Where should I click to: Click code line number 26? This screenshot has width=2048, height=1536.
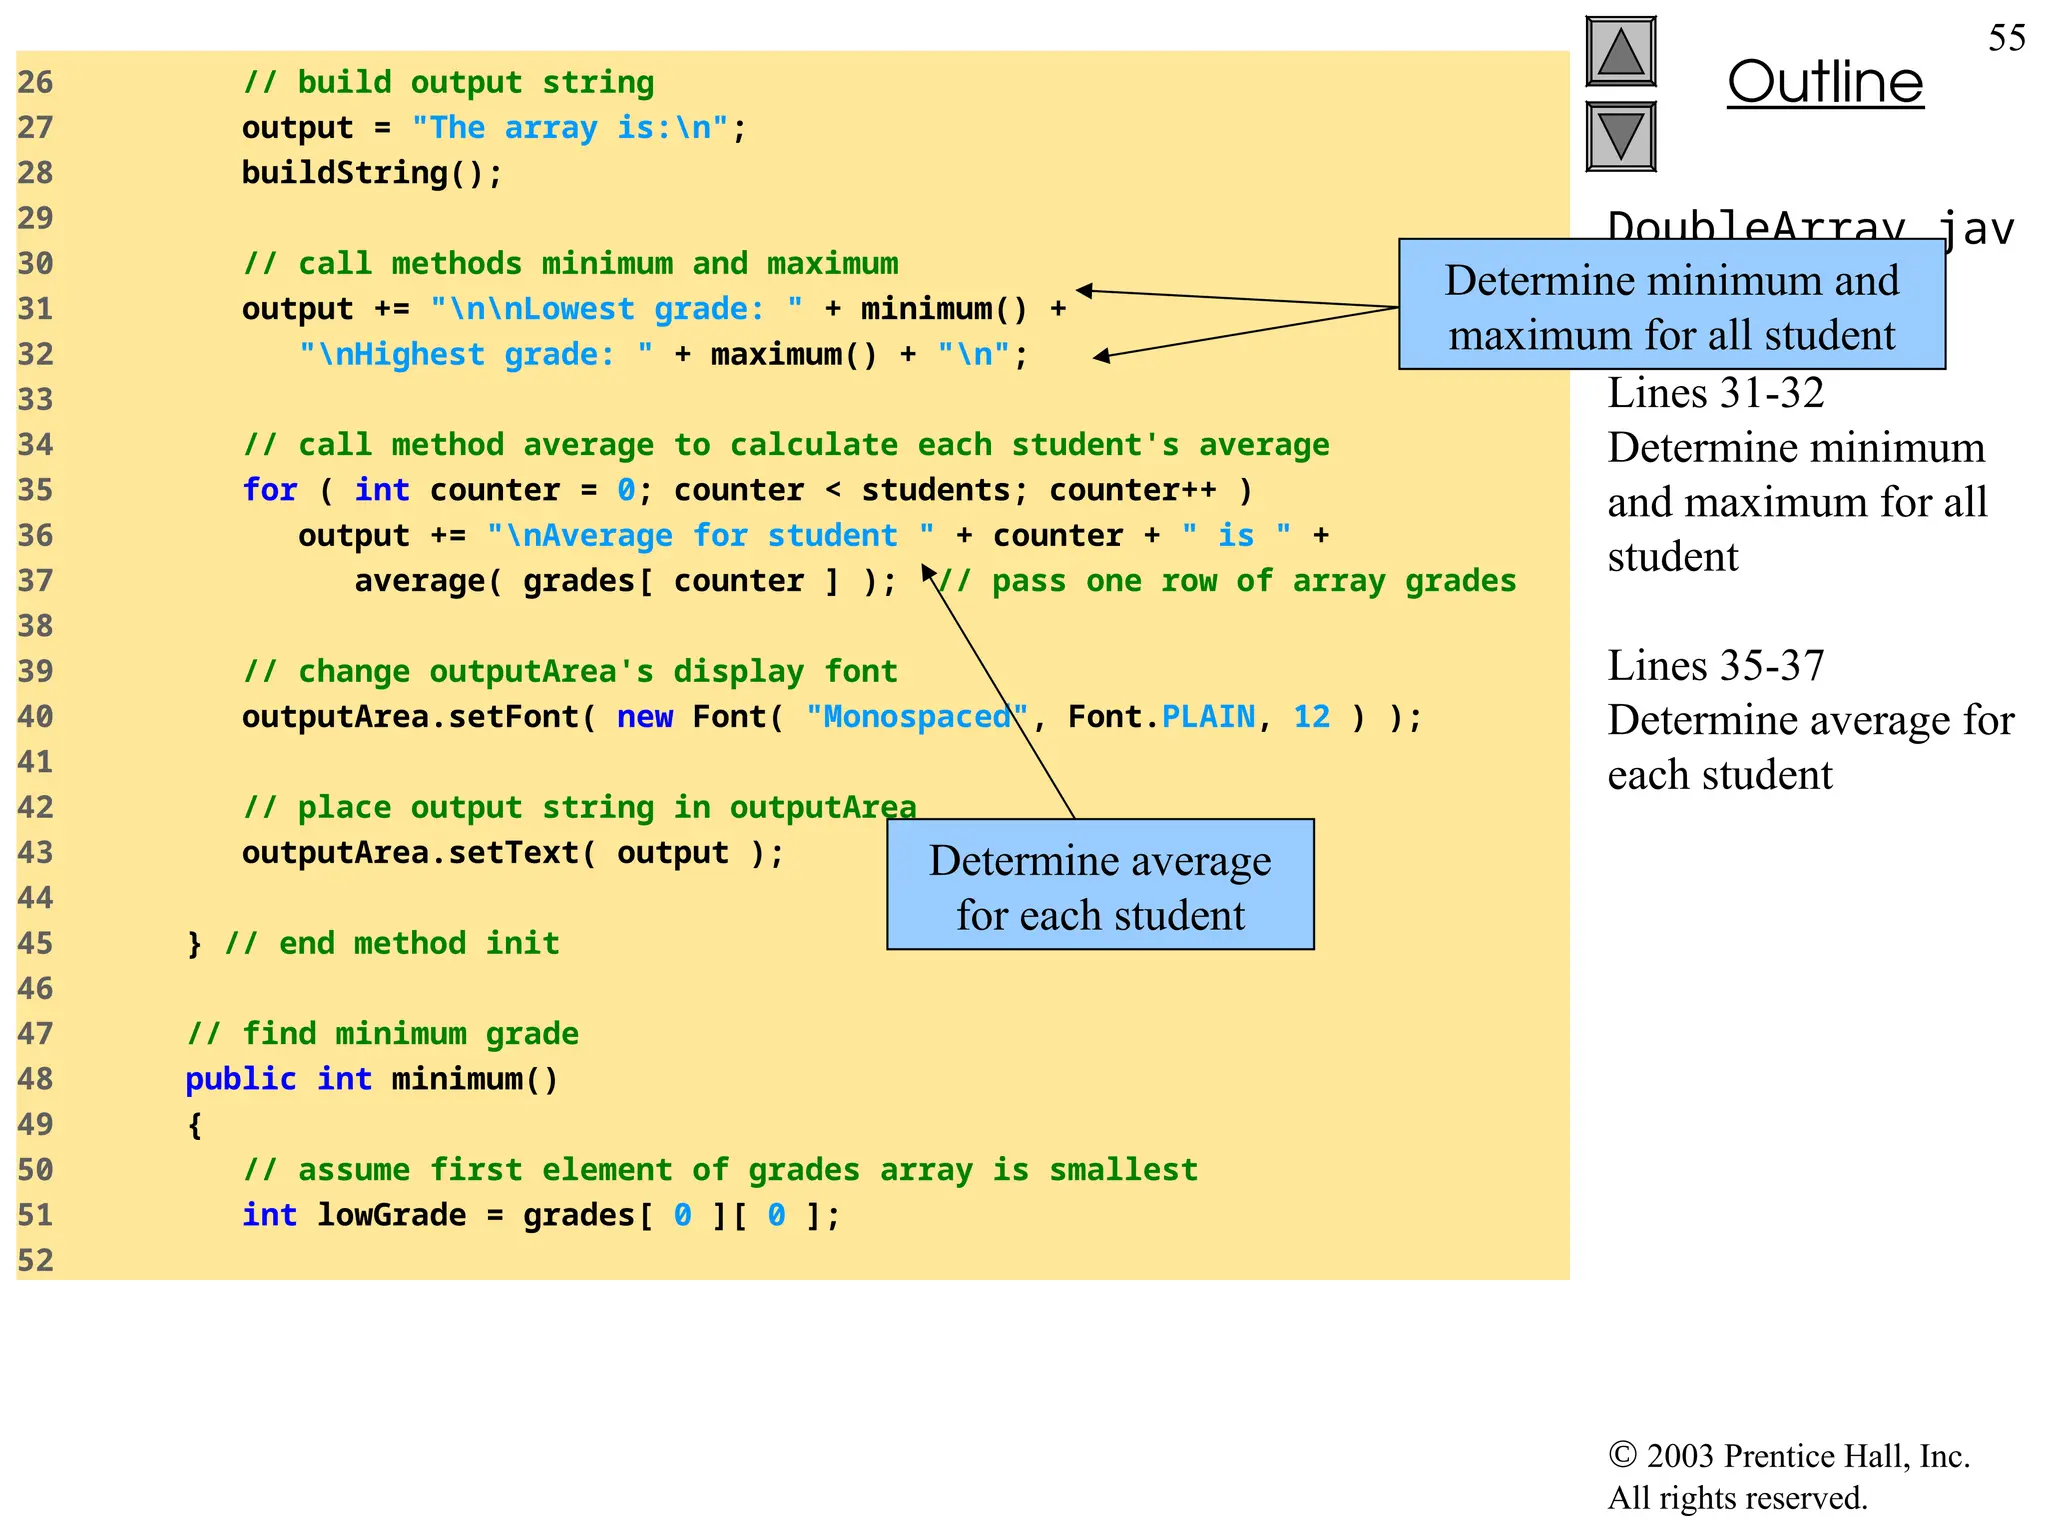tap(35, 82)
